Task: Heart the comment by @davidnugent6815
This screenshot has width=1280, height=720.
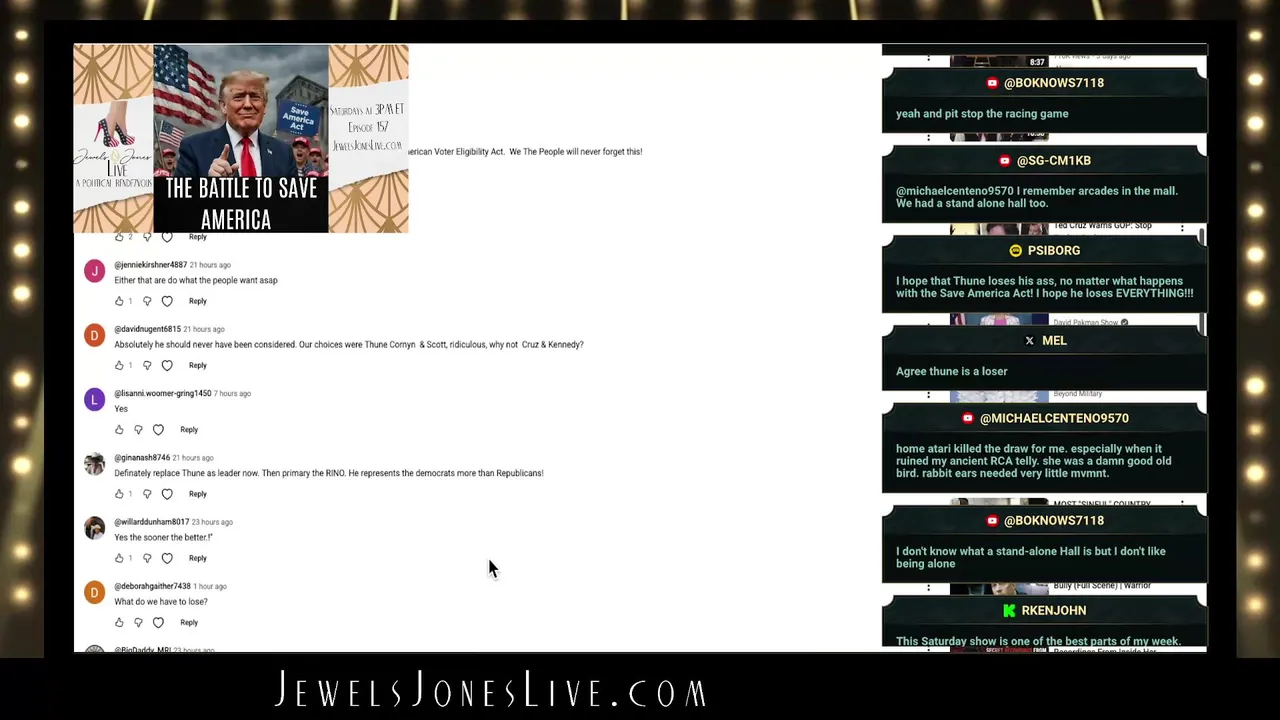Action: coord(167,365)
